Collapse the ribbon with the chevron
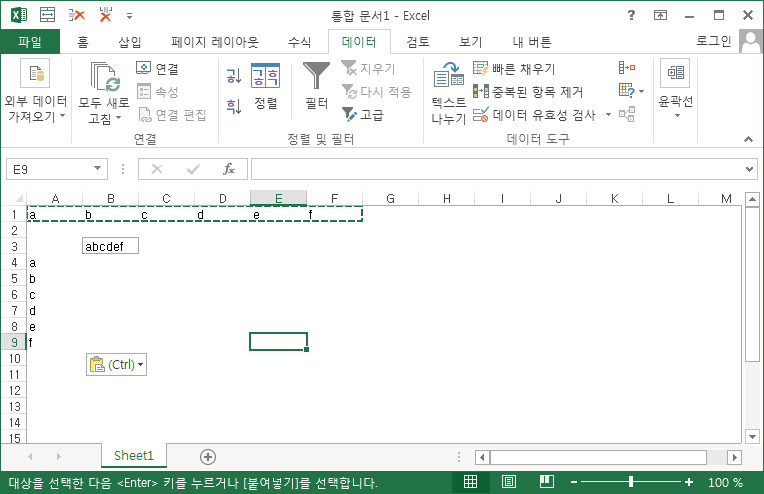Viewport: 764px width, 494px height. tap(748, 139)
